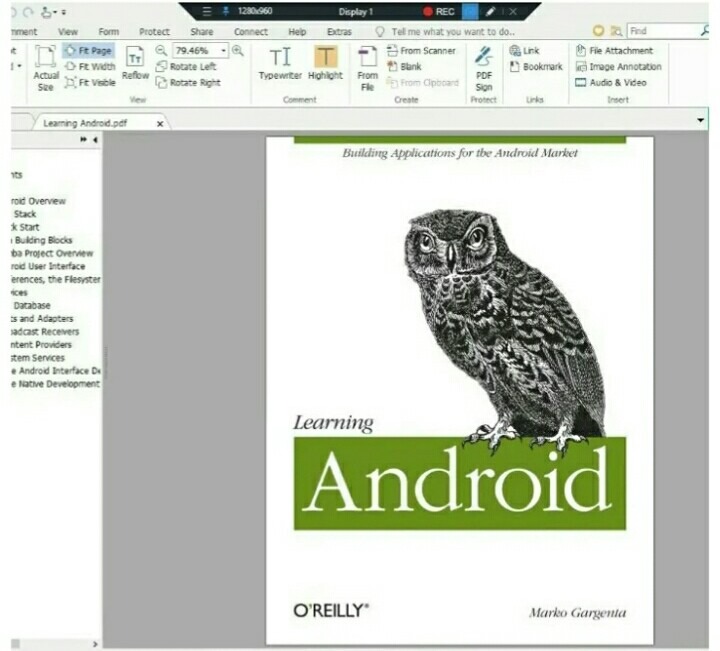
Task: Open the Database bookmark
Action: click(32, 305)
